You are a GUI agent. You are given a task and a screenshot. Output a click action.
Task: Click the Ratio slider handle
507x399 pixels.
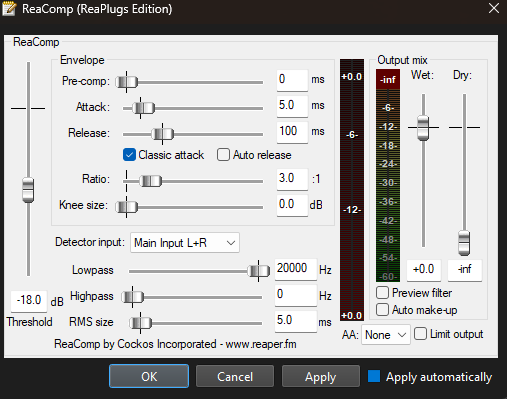[151, 181]
